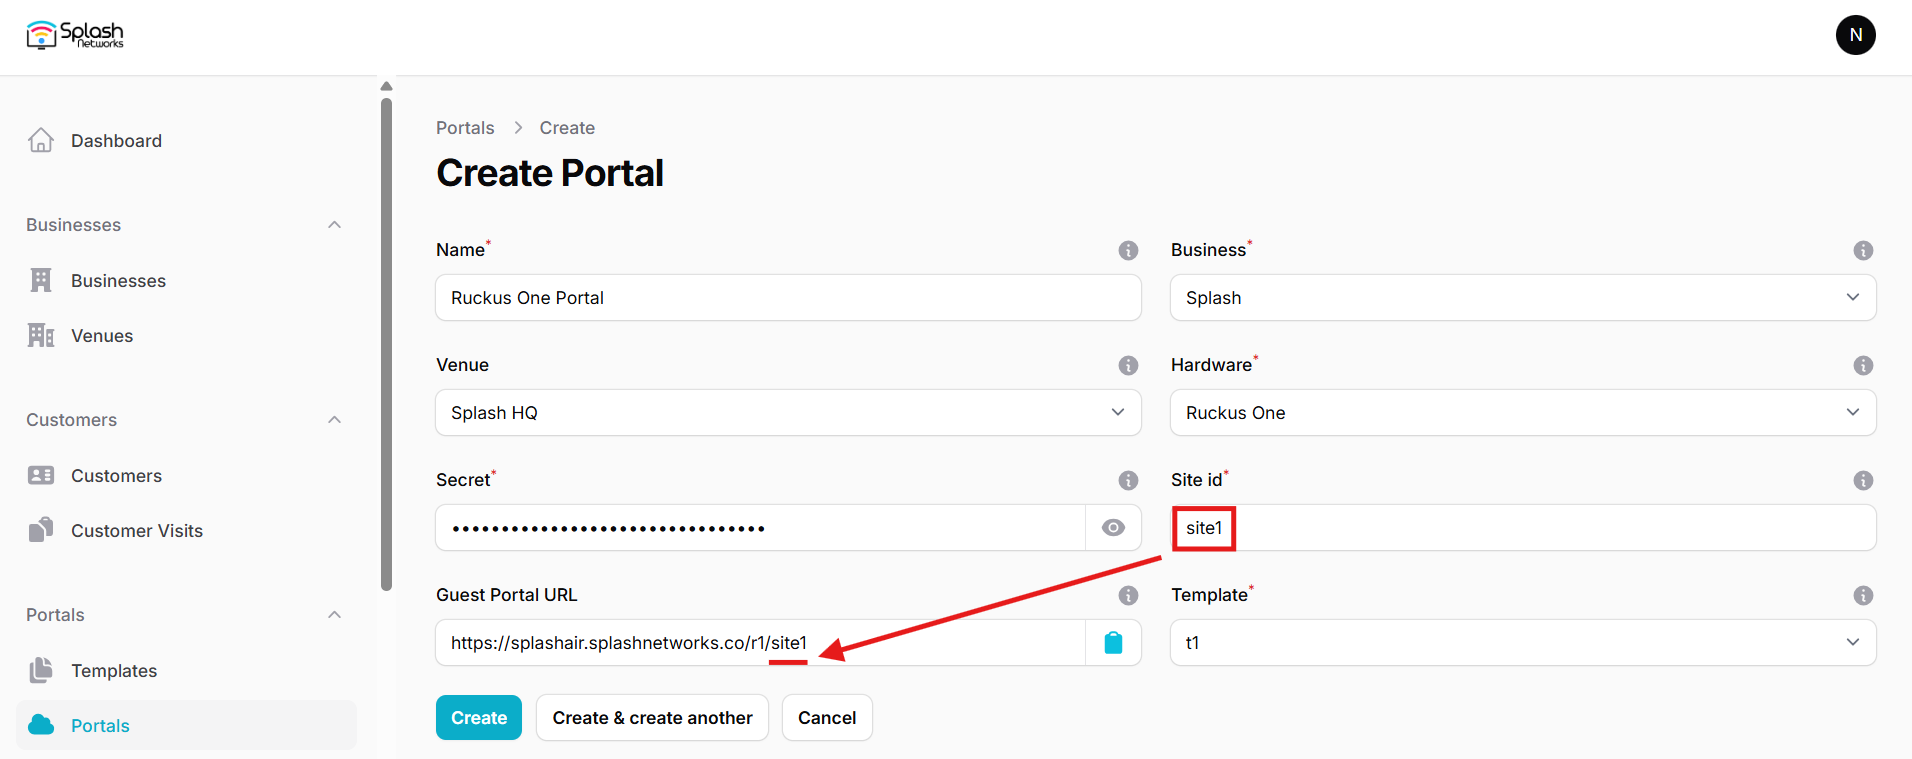Show info for Guest Portal URL

tap(1128, 595)
